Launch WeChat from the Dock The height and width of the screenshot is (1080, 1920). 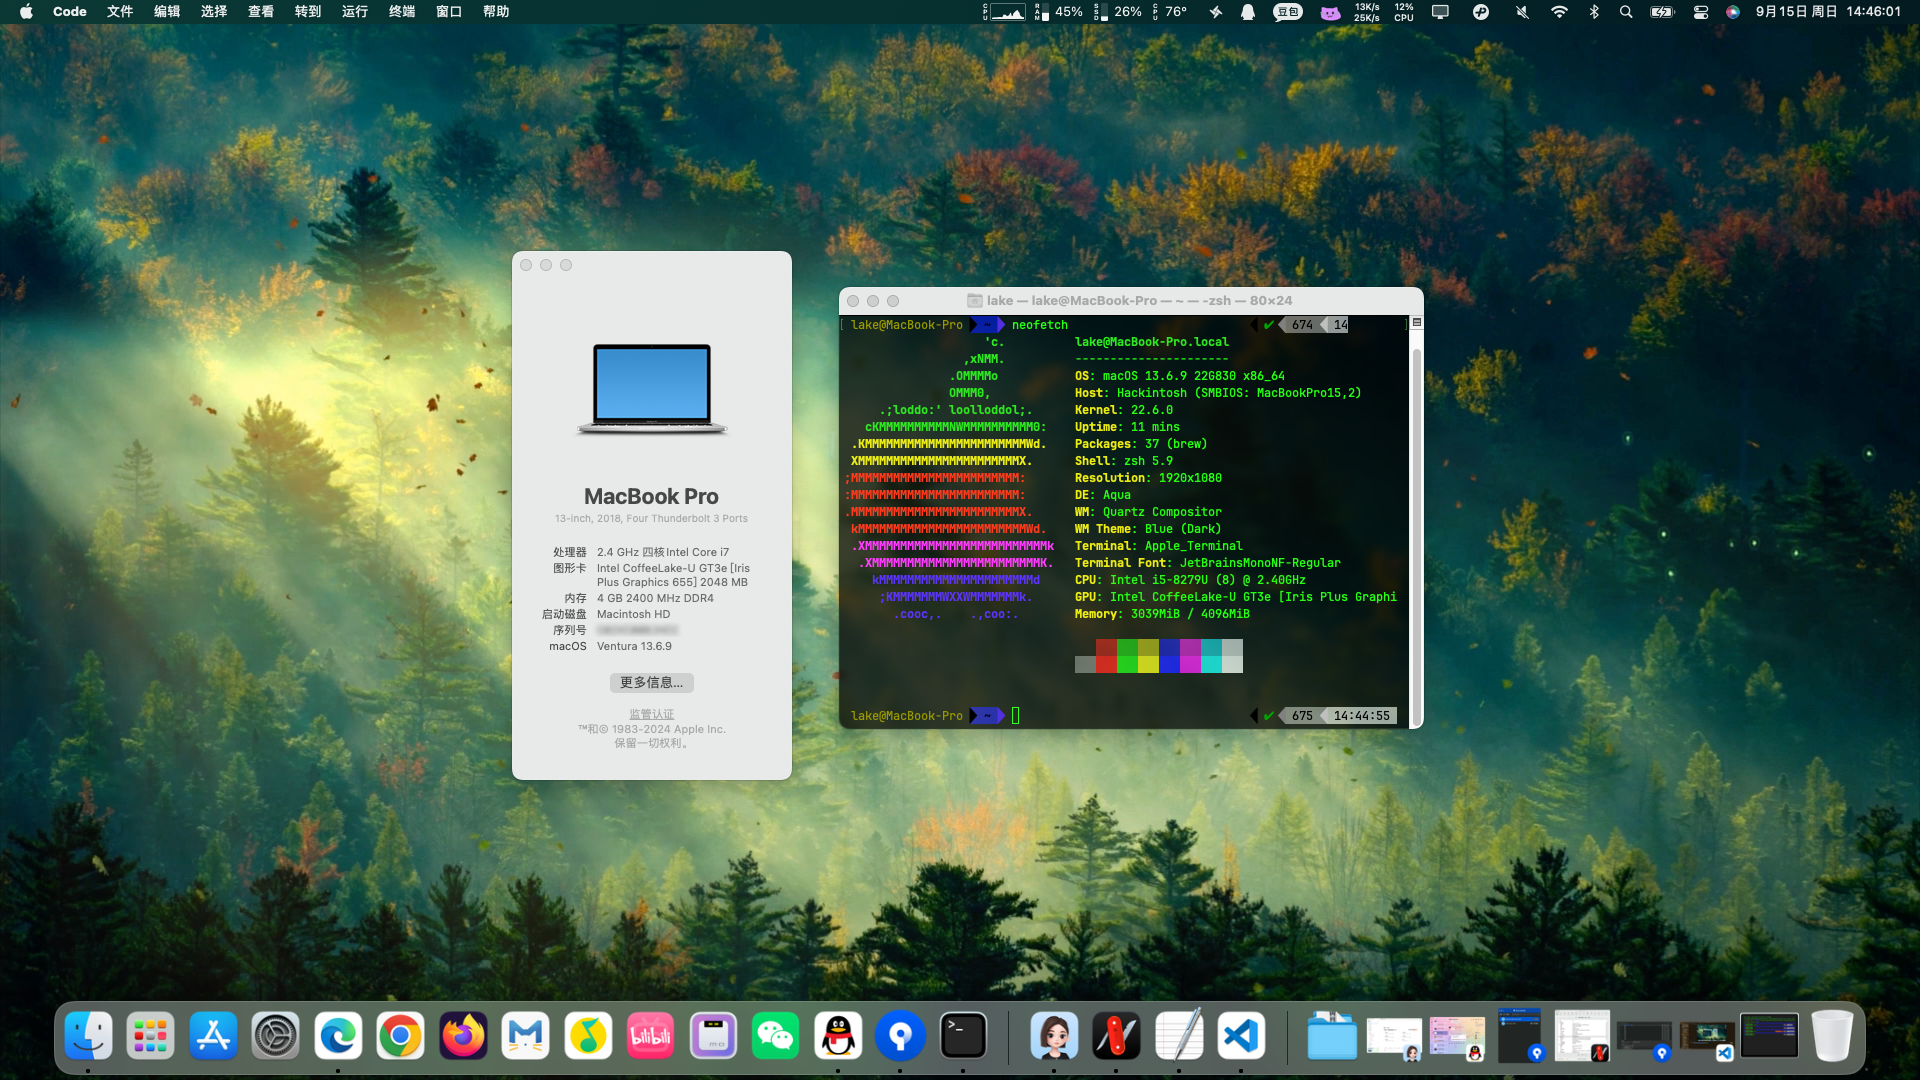pos(776,1037)
